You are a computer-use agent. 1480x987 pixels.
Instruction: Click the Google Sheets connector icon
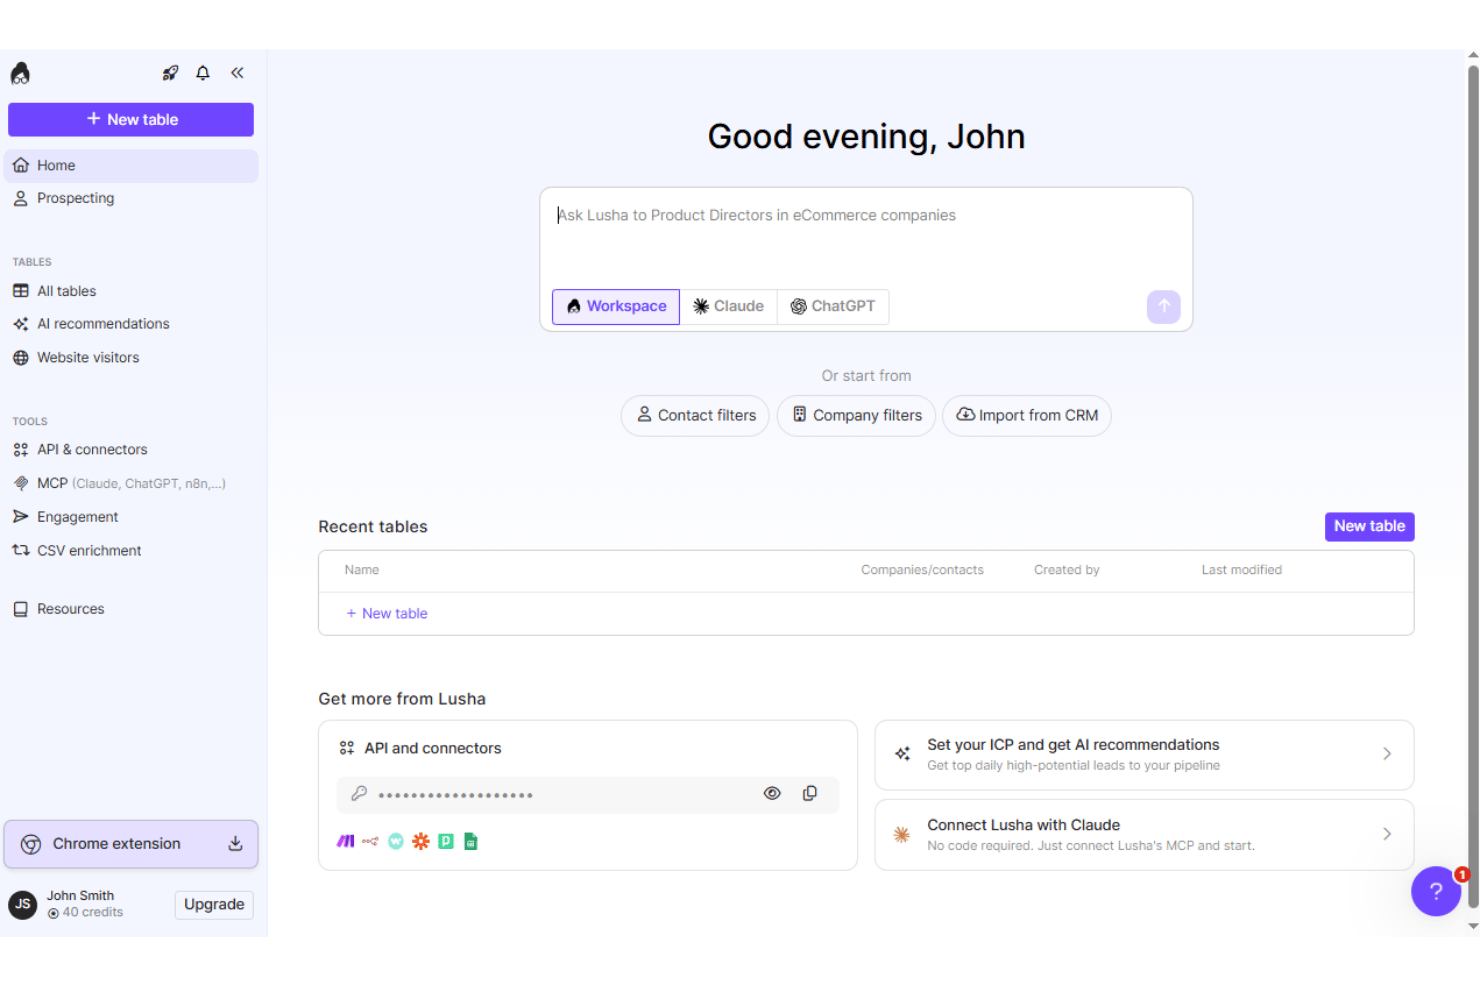tap(471, 842)
